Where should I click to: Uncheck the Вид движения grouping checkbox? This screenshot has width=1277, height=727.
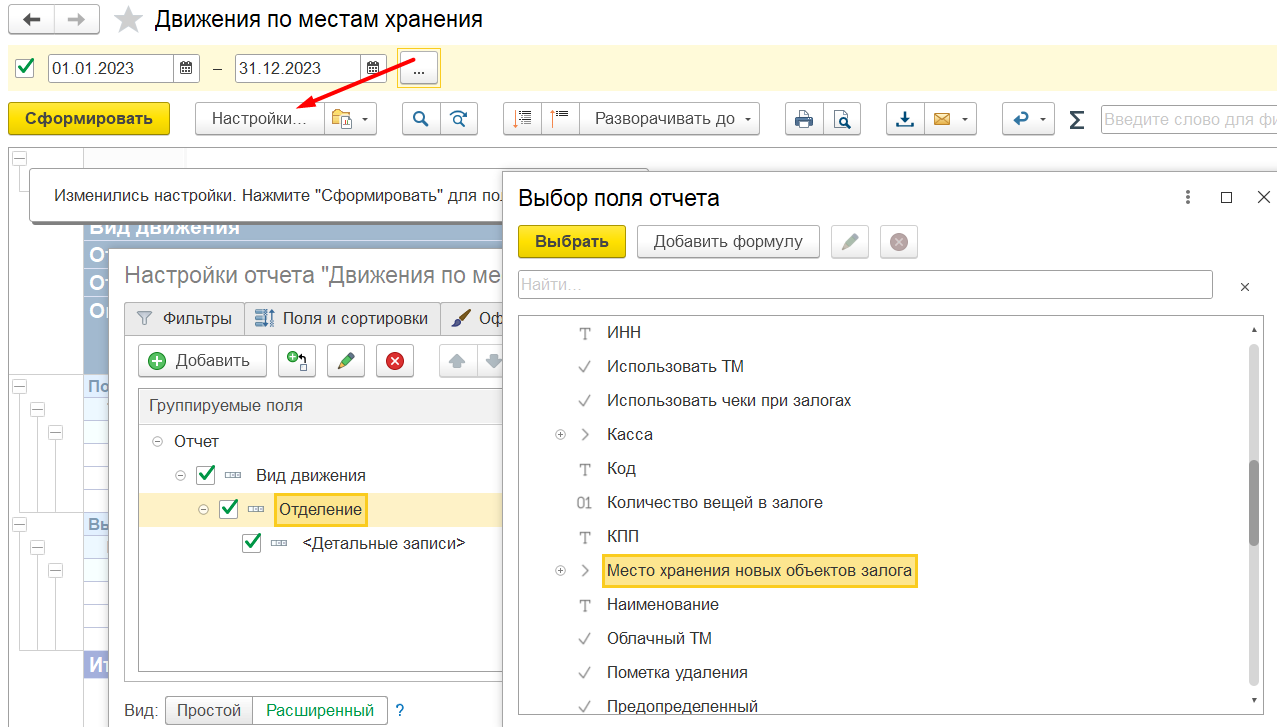206,475
